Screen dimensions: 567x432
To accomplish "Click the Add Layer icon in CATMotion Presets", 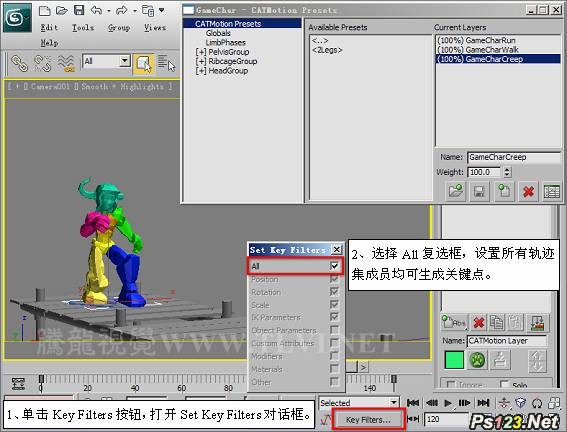I will pos(504,191).
